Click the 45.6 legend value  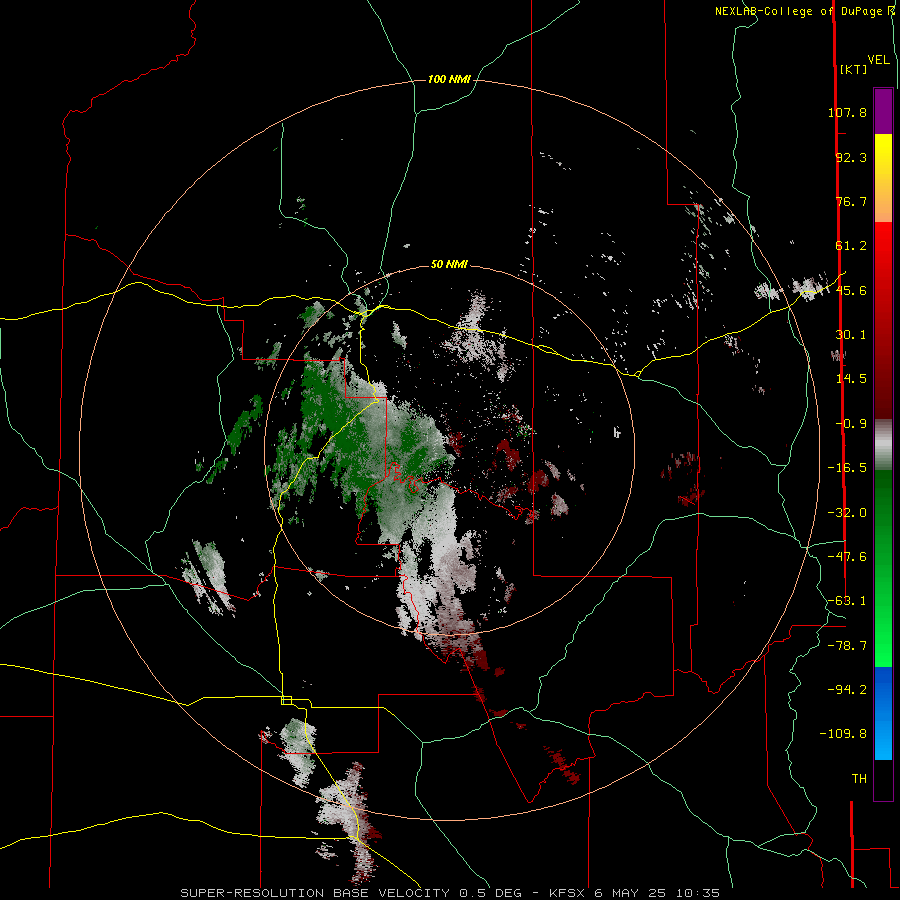pos(851,290)
